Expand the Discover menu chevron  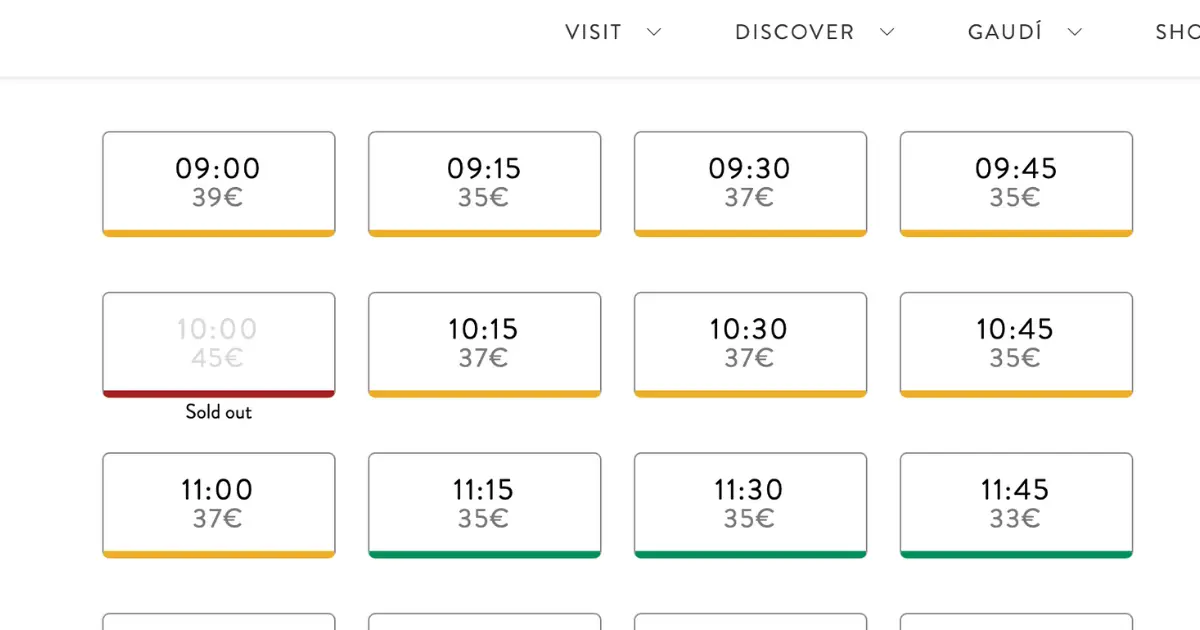tap(887, 32)
